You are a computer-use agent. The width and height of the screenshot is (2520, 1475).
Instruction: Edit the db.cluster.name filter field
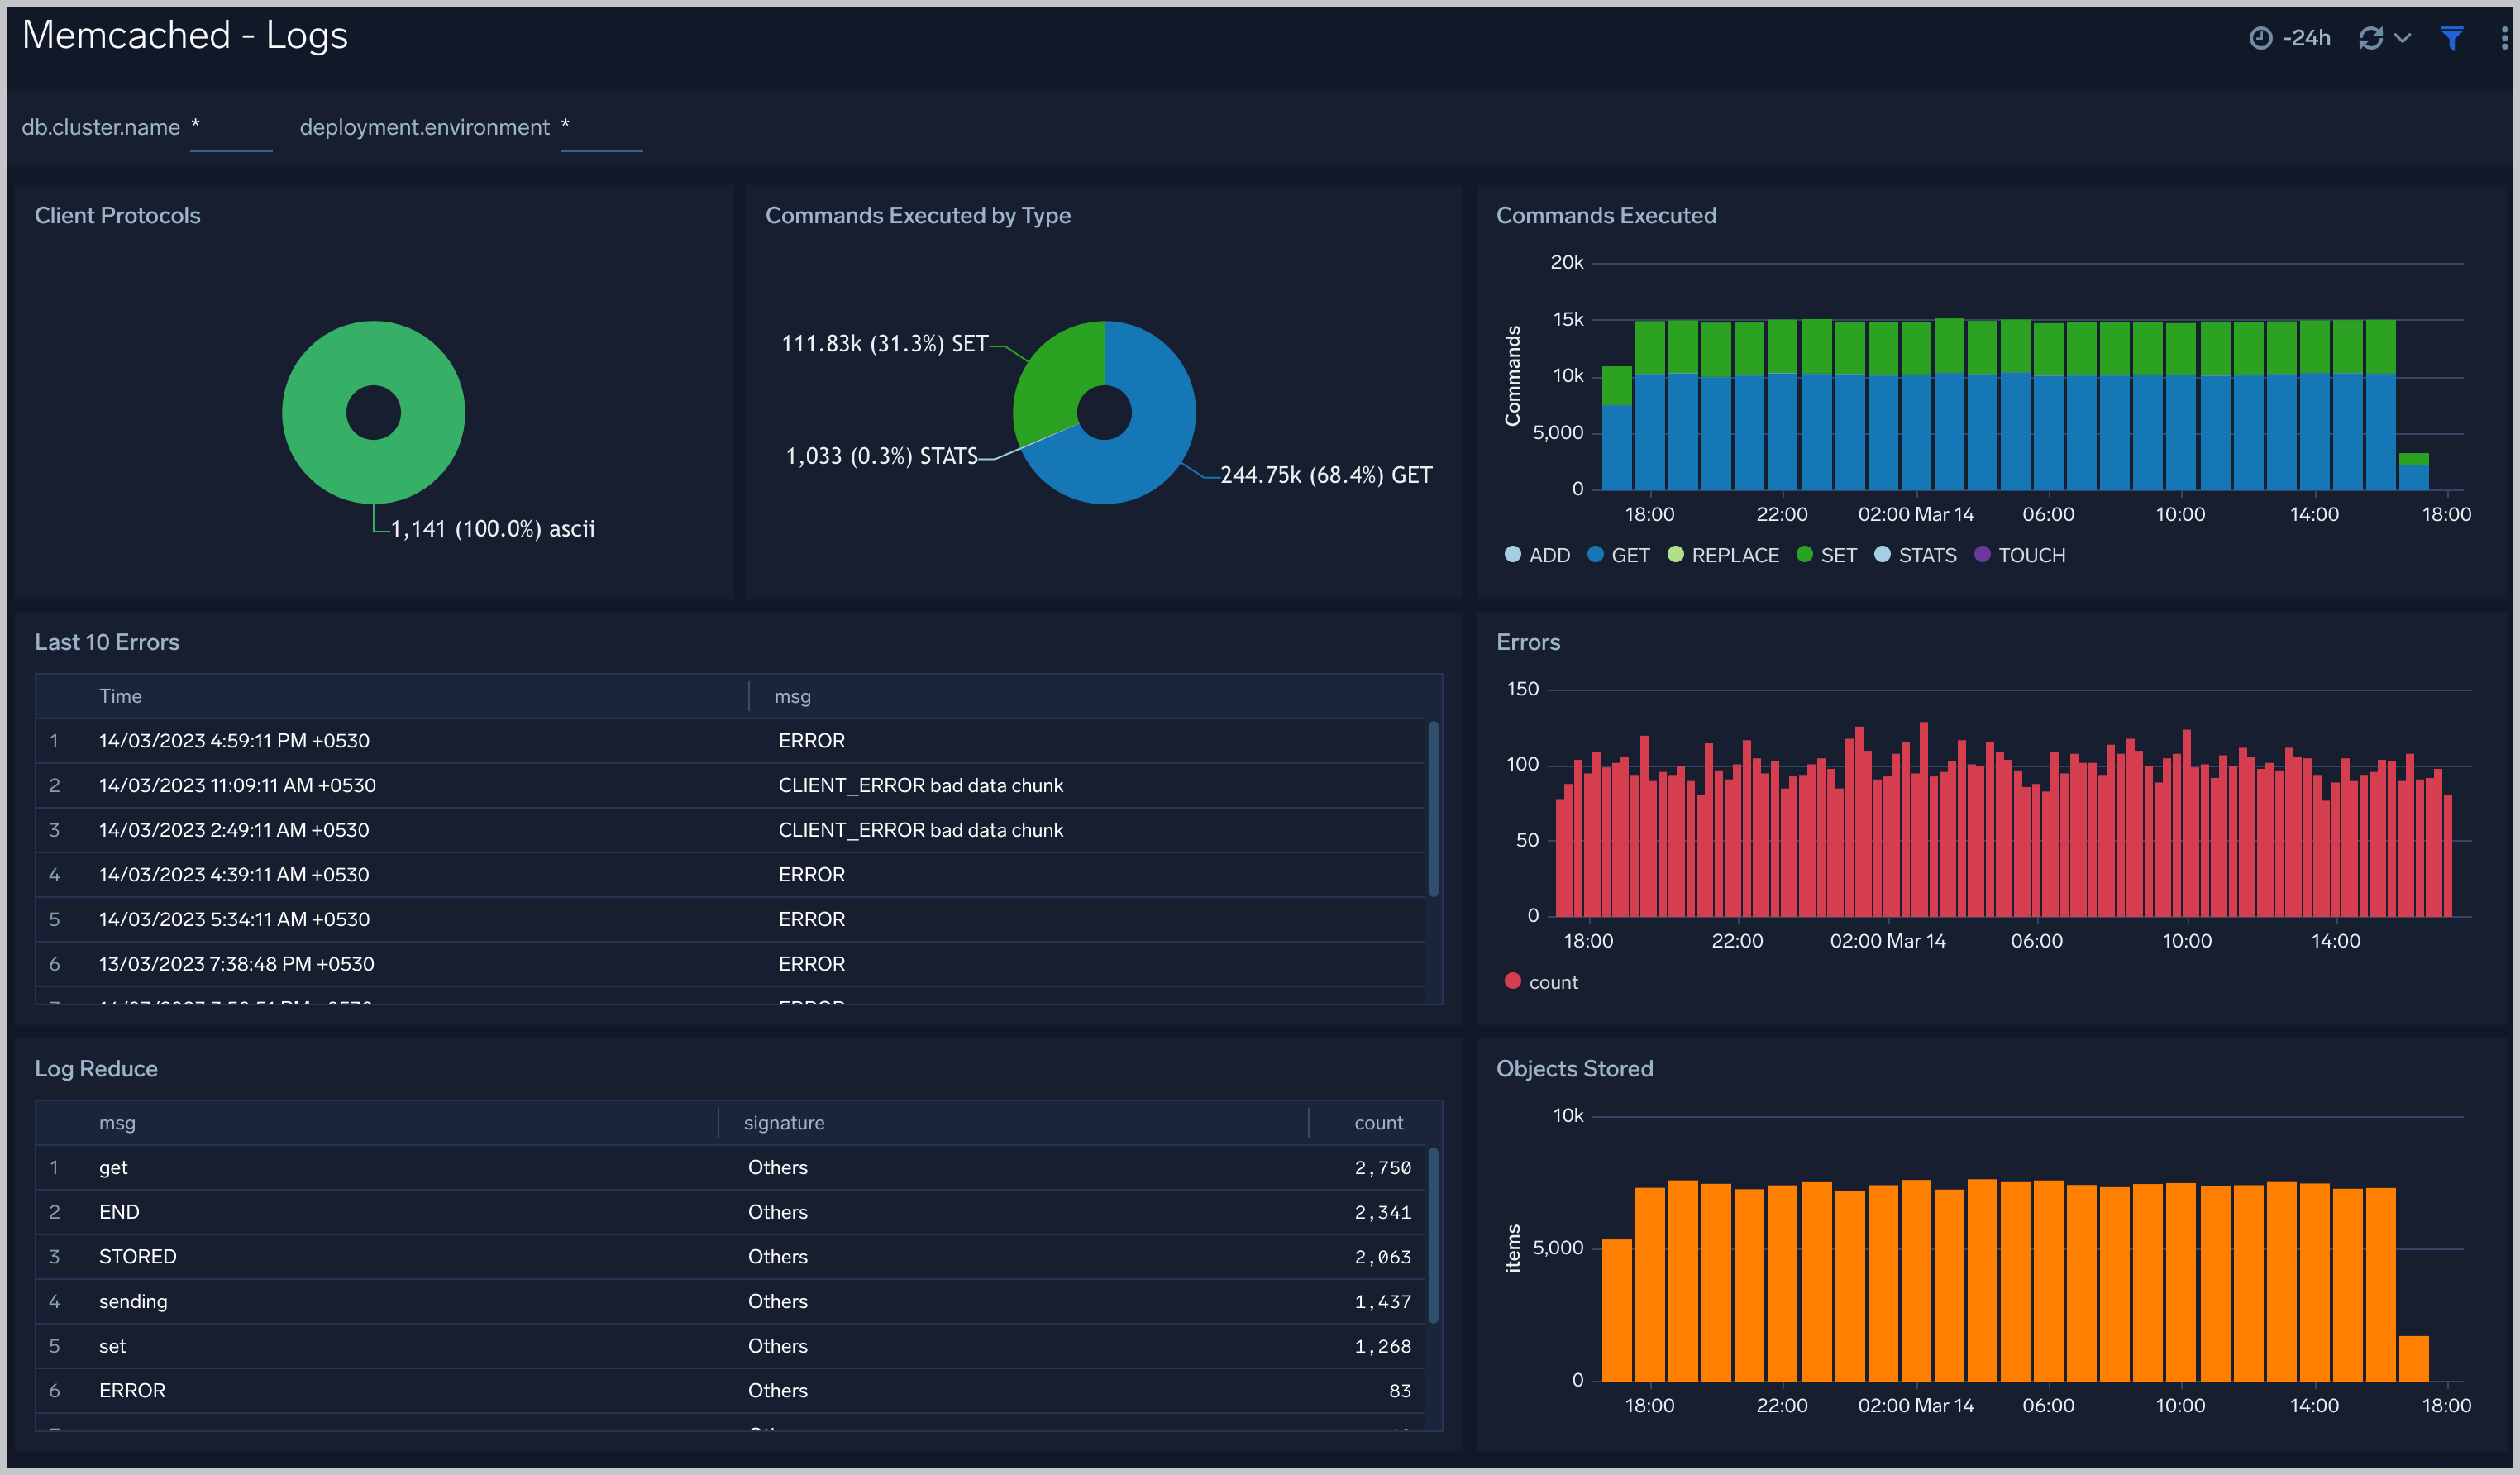point(231,129)
